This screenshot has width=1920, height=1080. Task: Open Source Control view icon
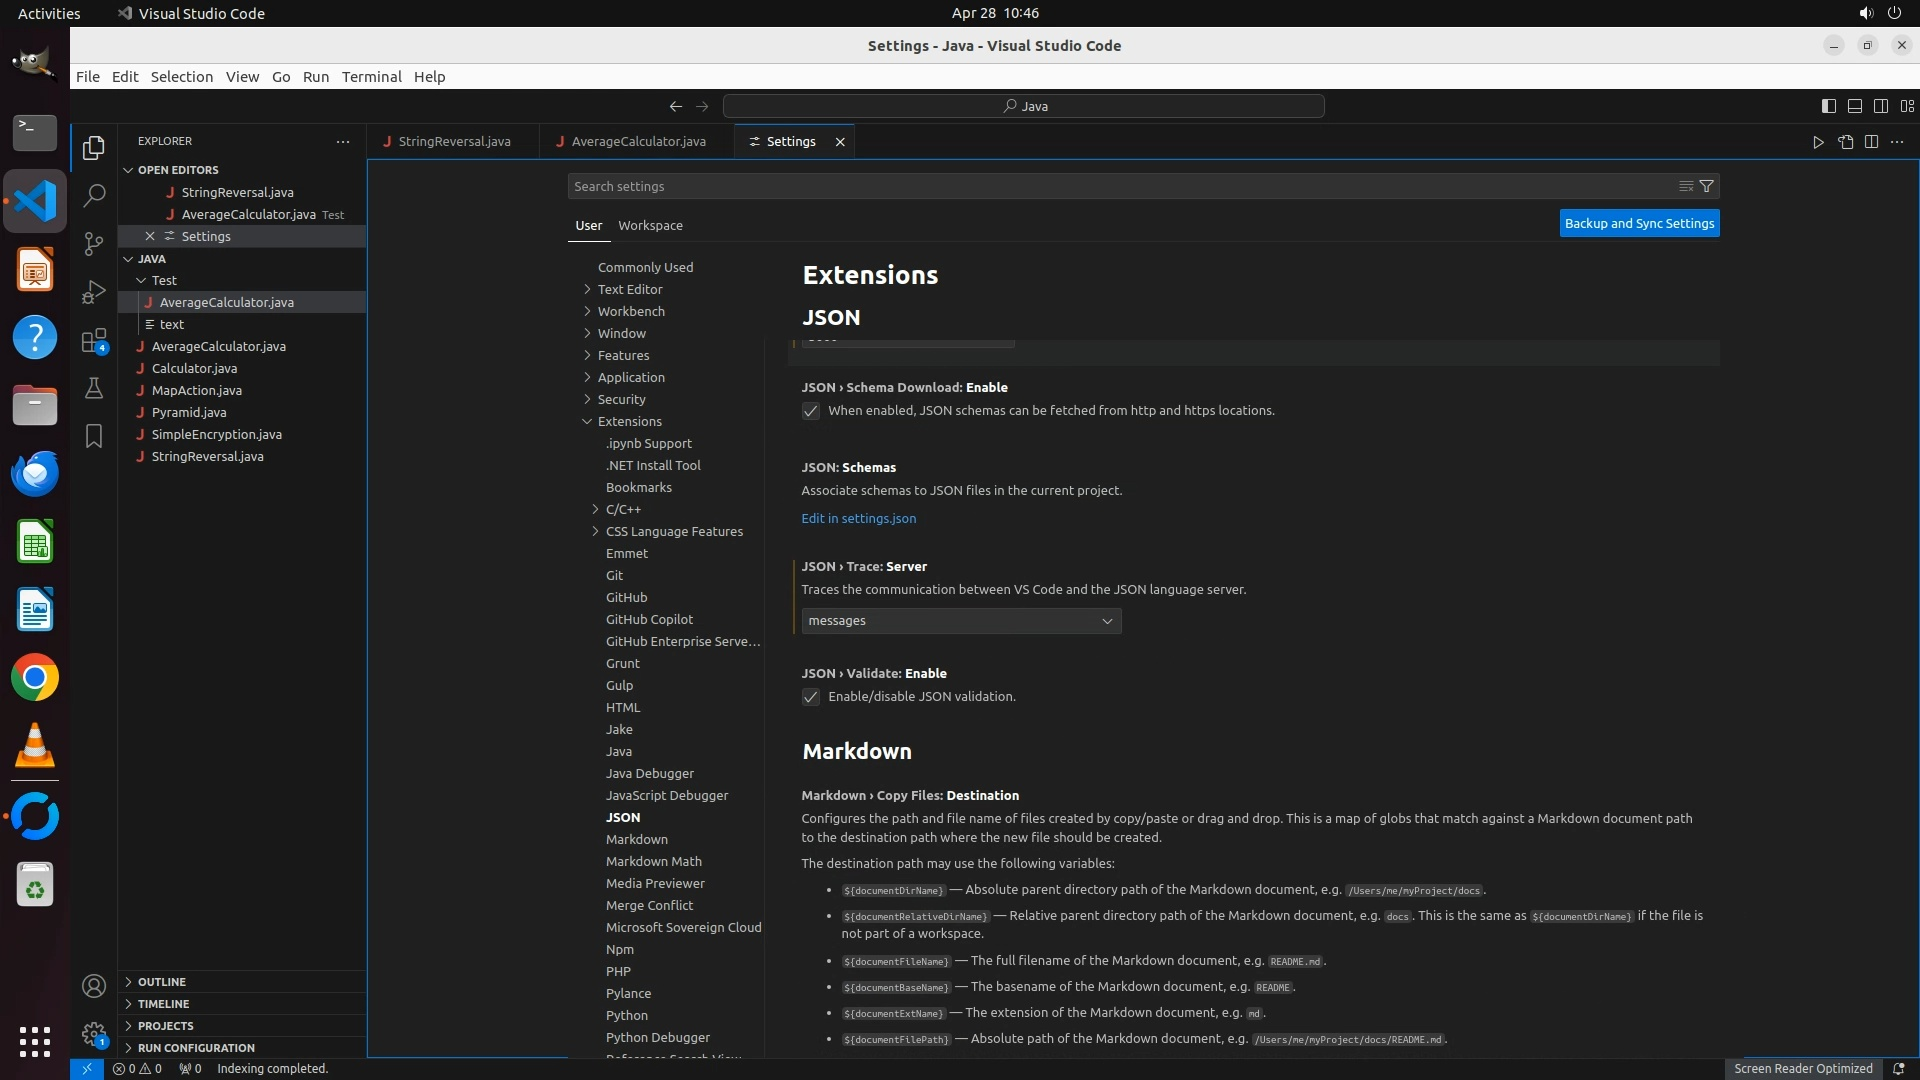click(94, 244)
